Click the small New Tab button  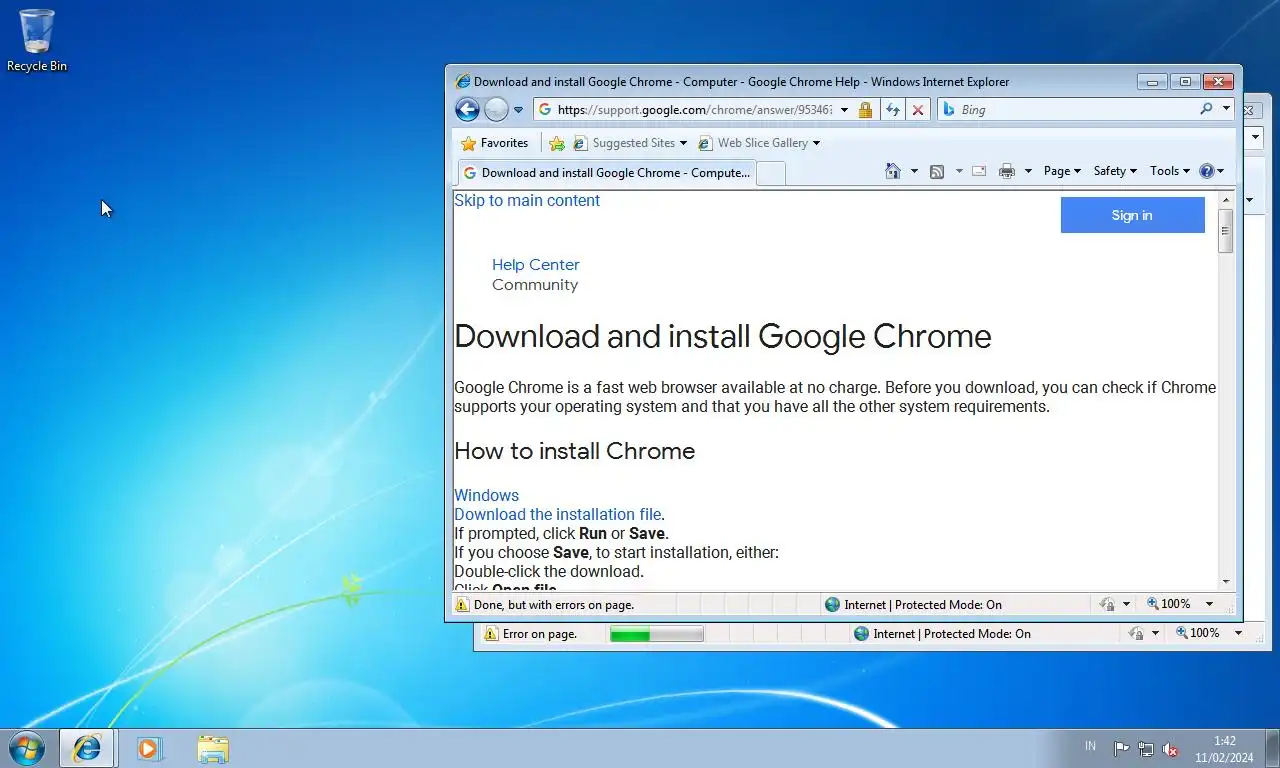point(770,174)
